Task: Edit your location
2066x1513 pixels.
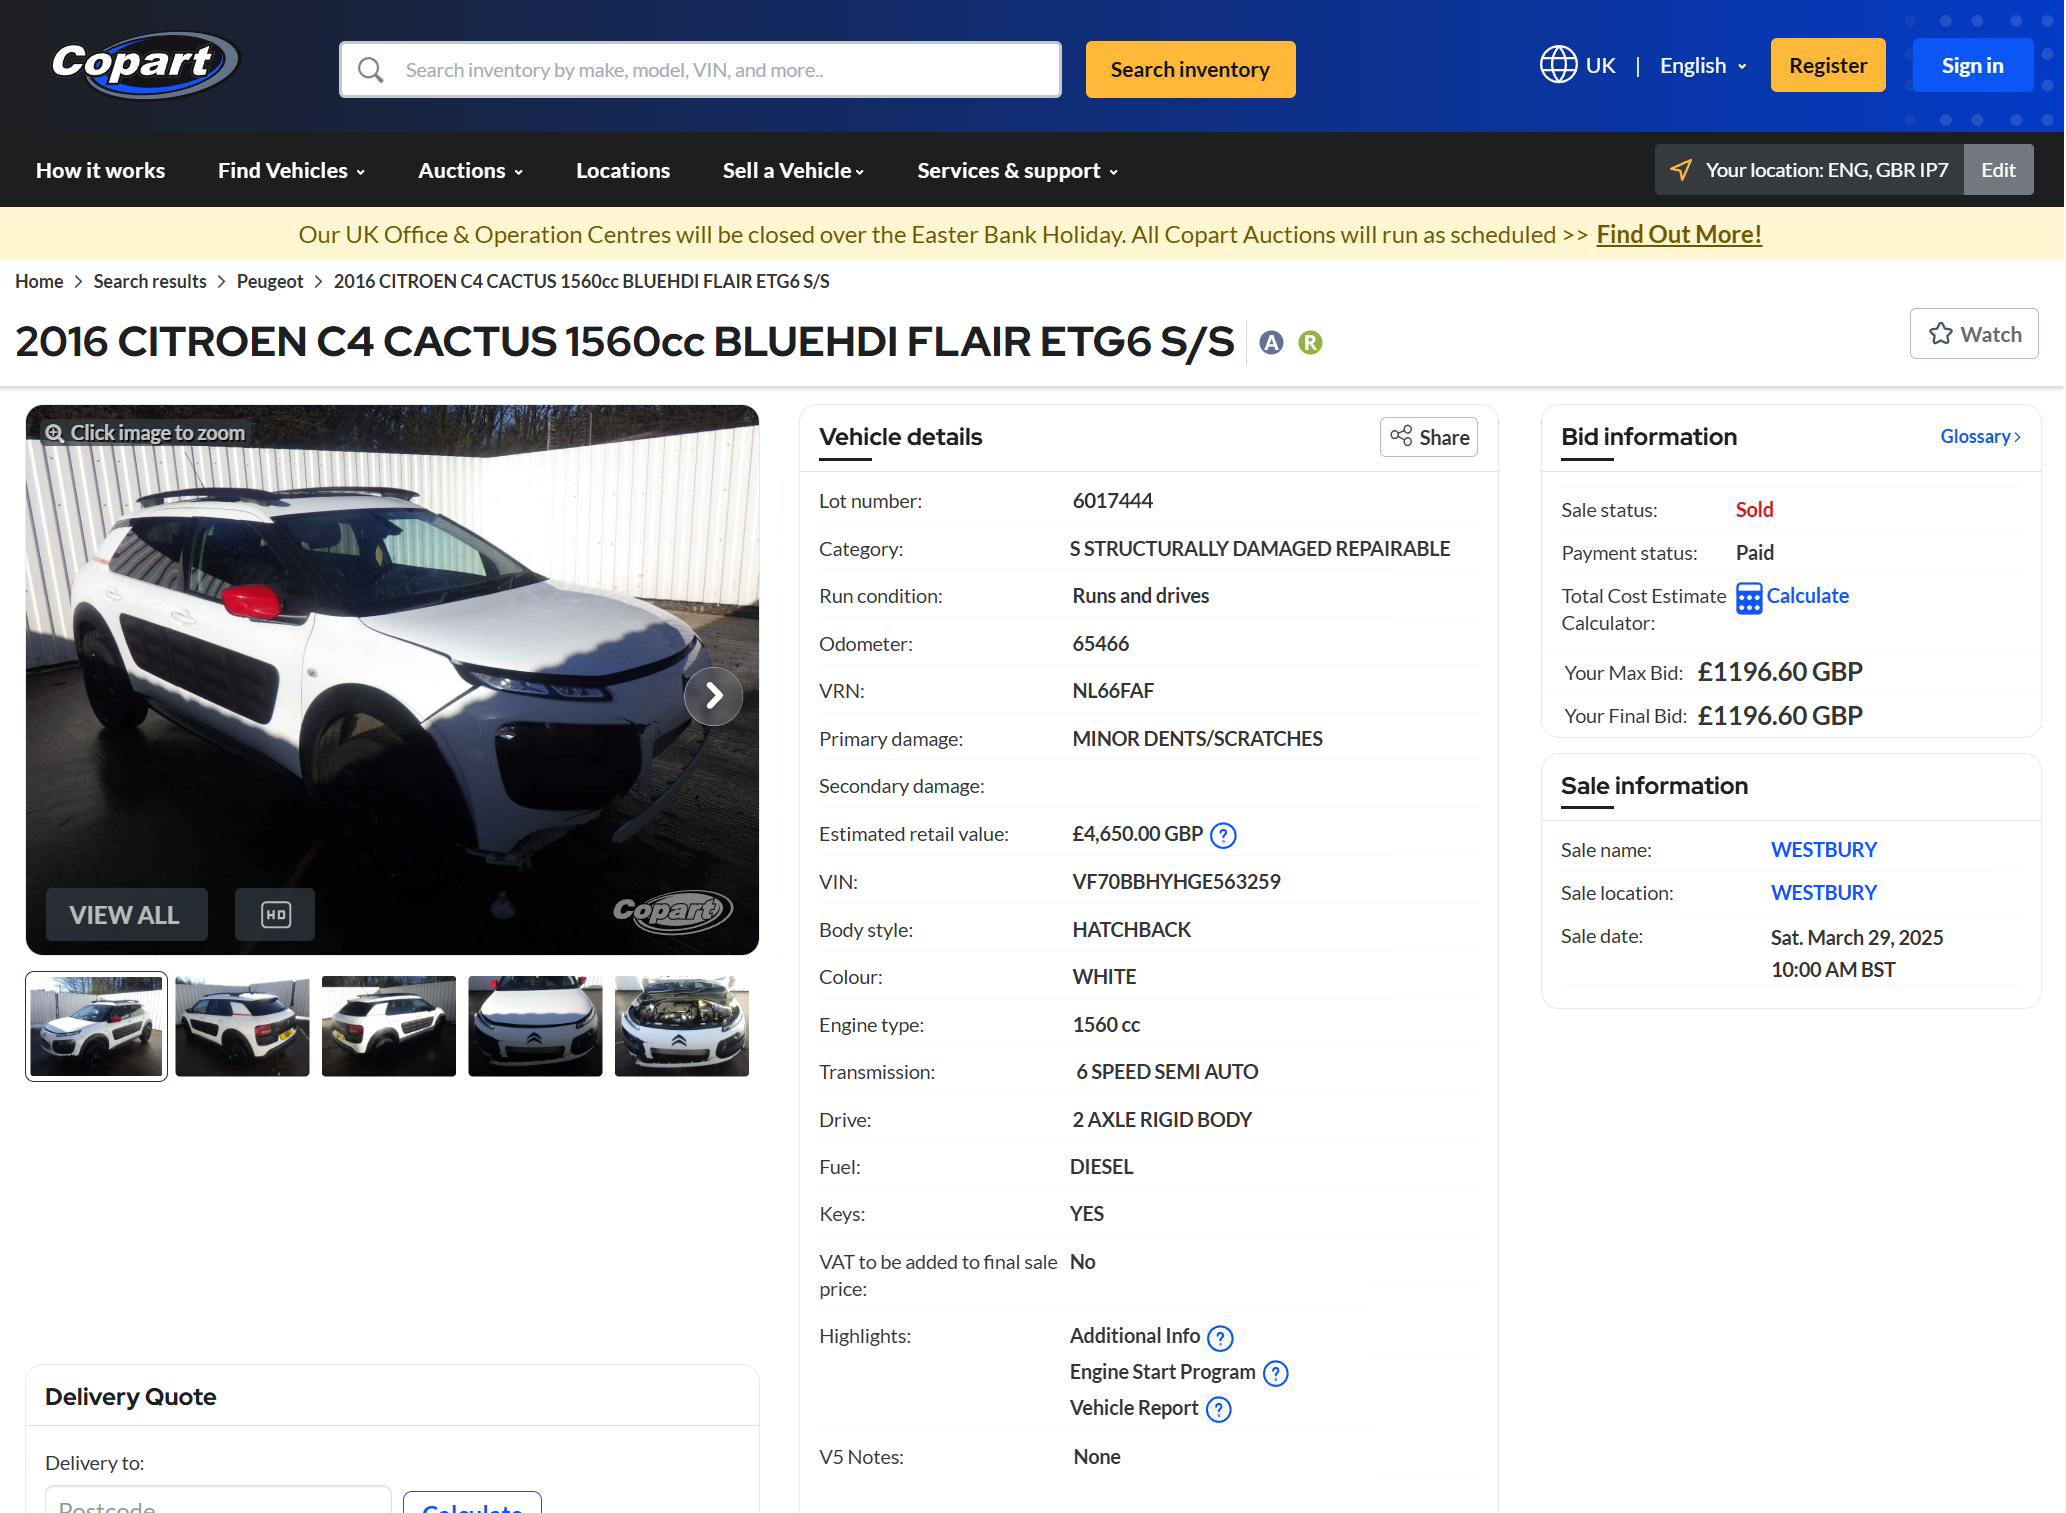Action: [x=1998, y=170]
